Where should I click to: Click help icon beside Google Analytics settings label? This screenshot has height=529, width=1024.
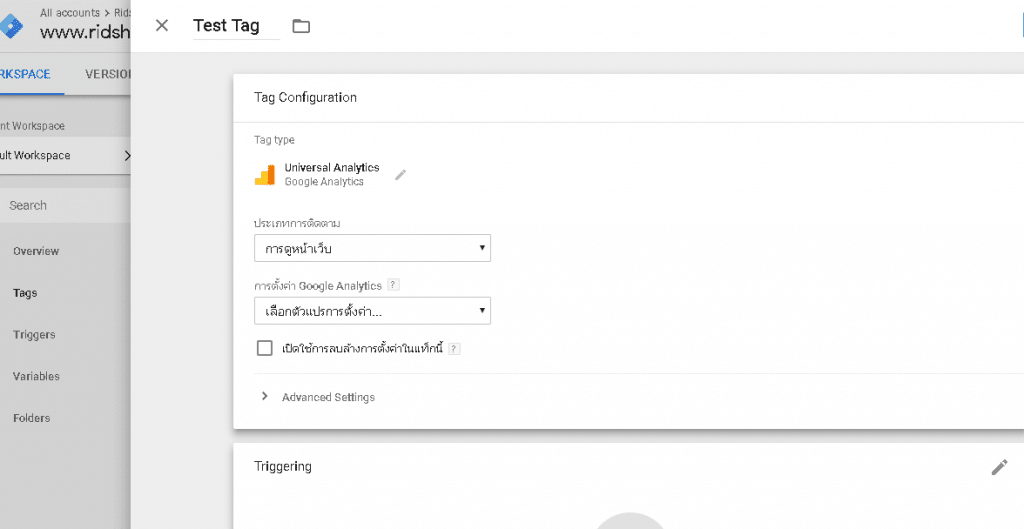393,285
